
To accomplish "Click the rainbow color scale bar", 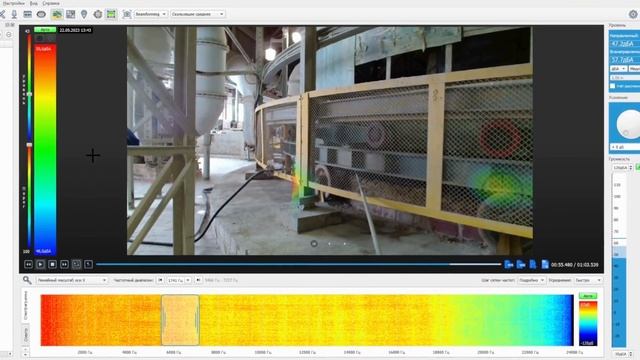I will (45, 150).
